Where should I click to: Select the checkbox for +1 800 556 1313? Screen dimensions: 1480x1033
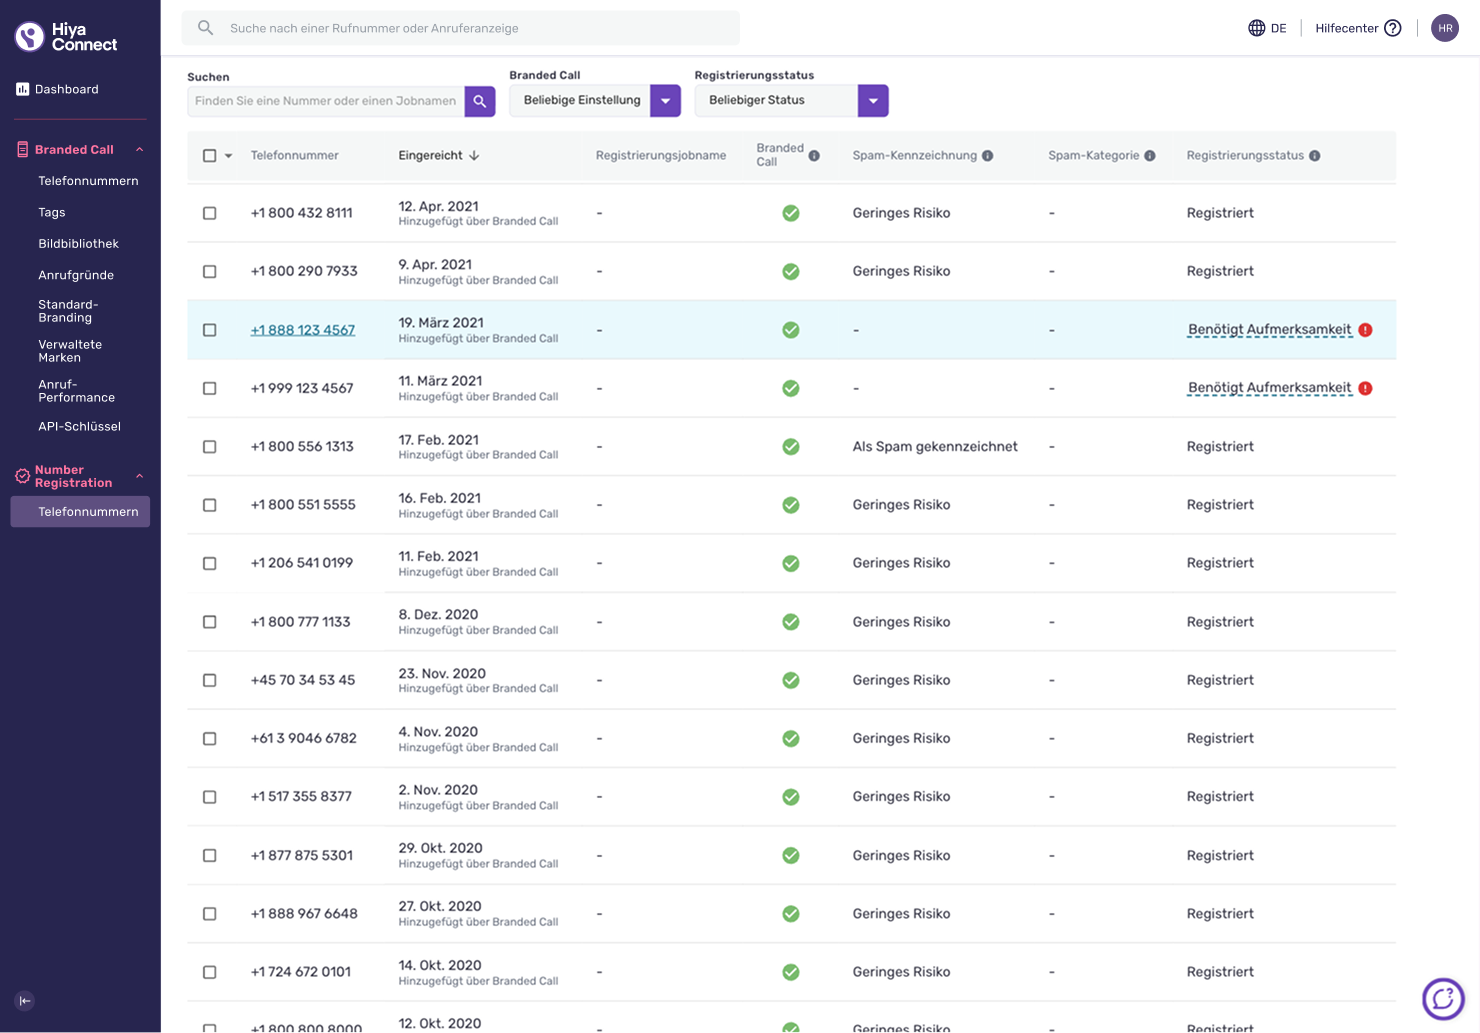[210, 447]
